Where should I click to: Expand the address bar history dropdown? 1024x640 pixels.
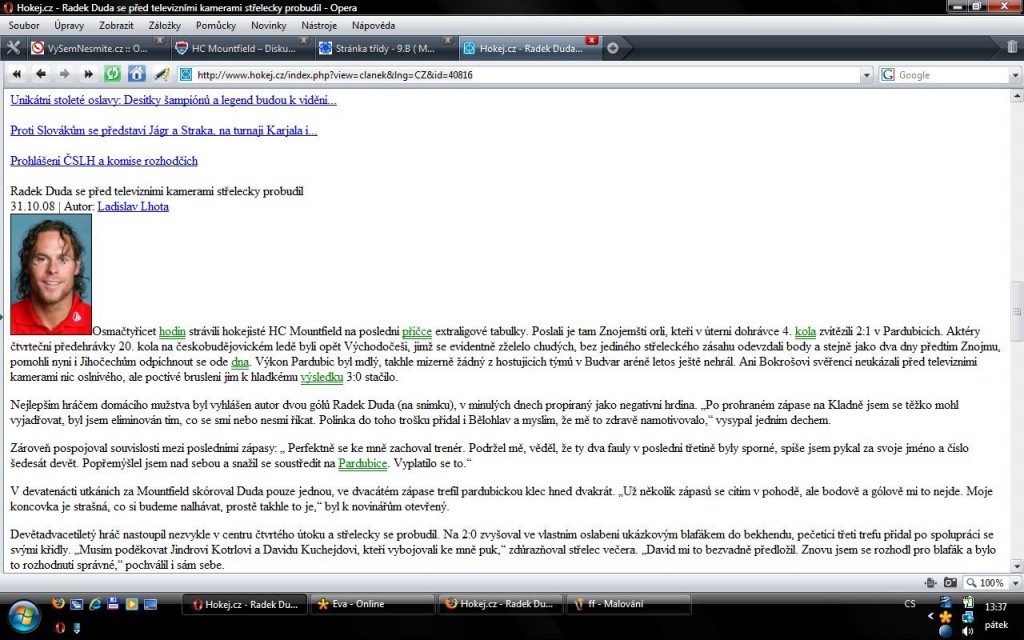click(x=866, y=75)
